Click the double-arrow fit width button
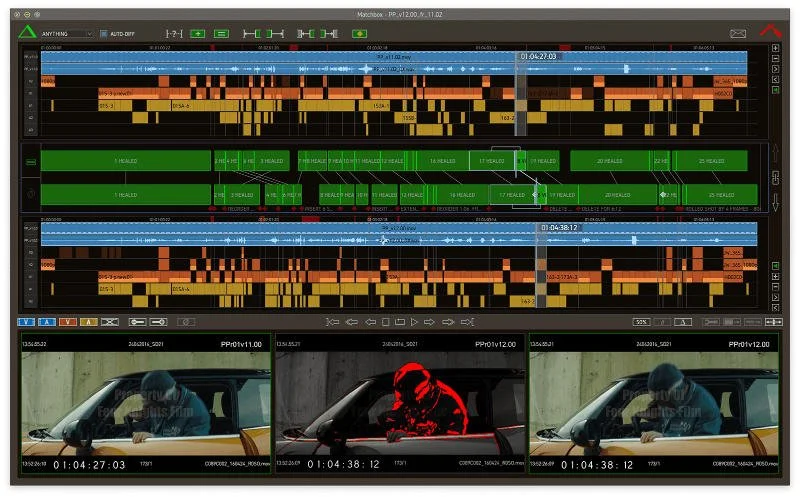 [773, 322]
